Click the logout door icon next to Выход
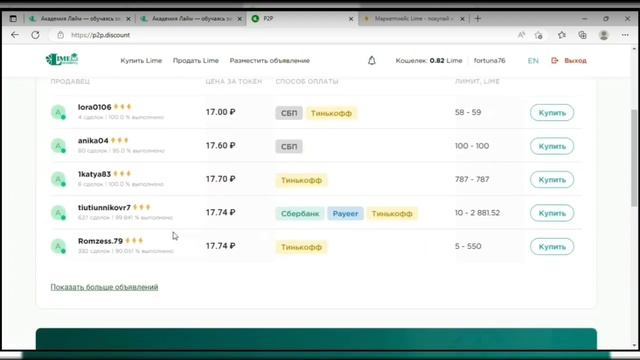 pyautogui.click(x=554, y=61)
